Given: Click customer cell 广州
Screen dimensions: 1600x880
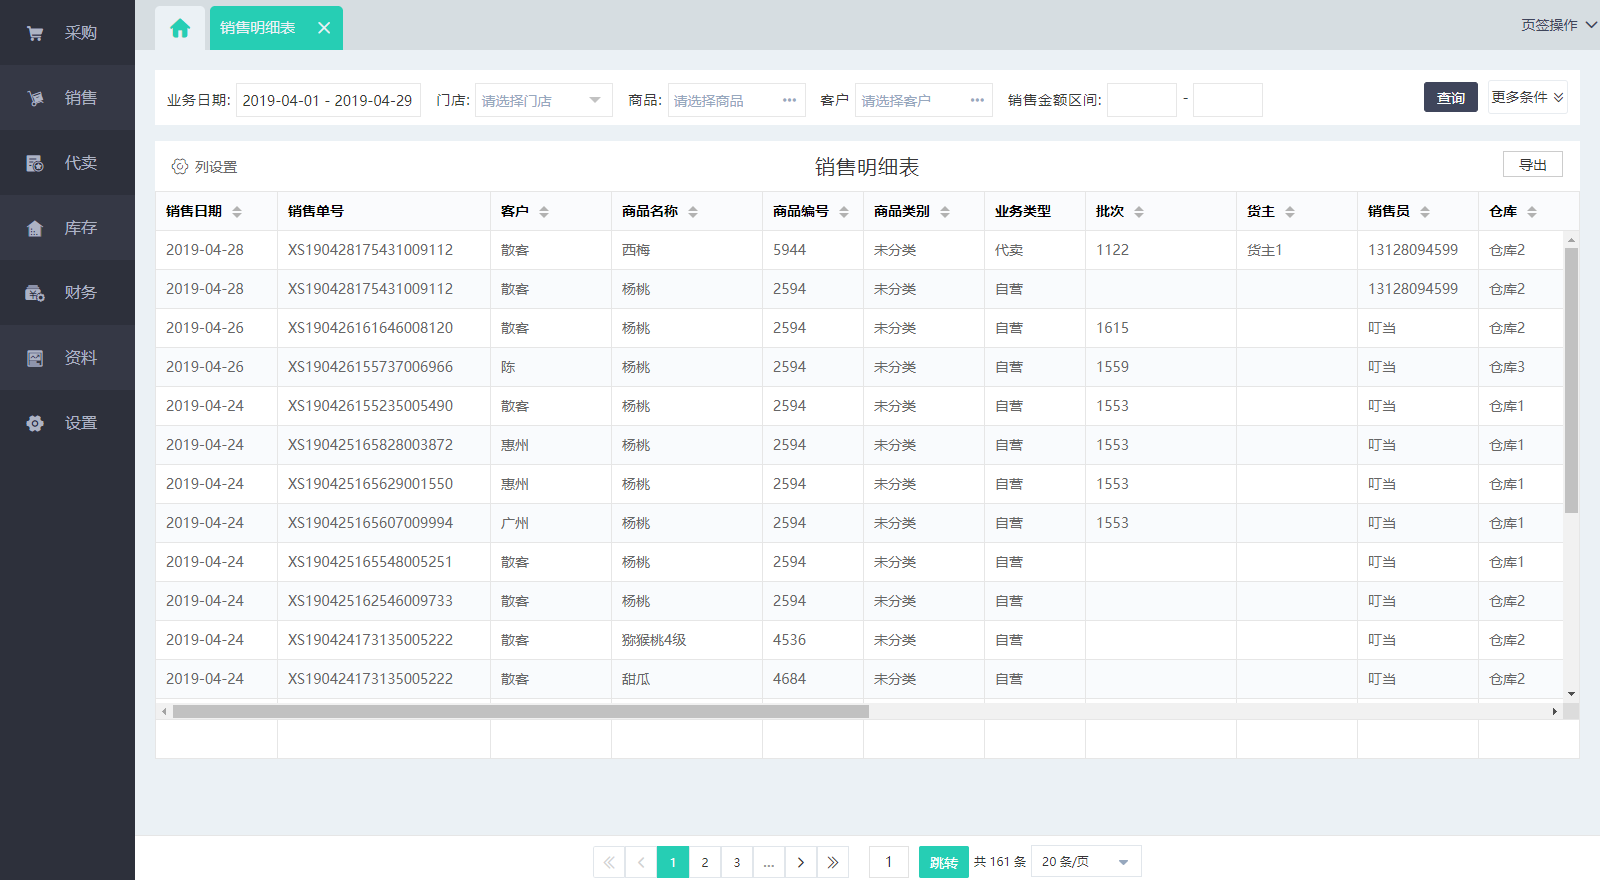Looking at the screenshot, I should pos(515,523).
